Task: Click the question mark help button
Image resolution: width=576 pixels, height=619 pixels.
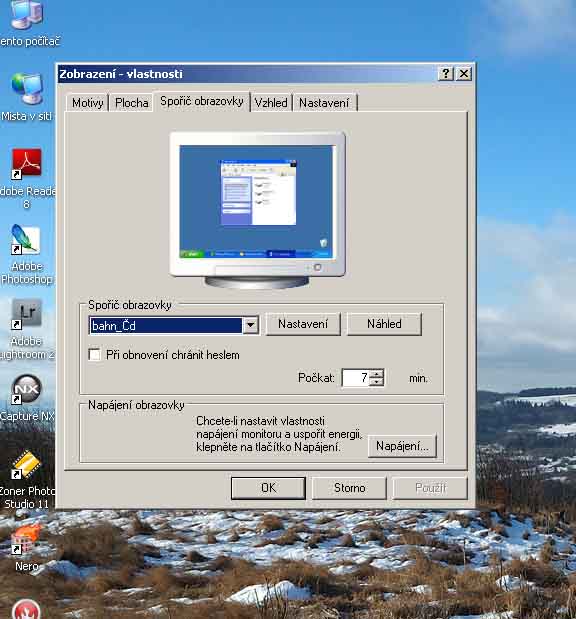Action: click(445, 73)
